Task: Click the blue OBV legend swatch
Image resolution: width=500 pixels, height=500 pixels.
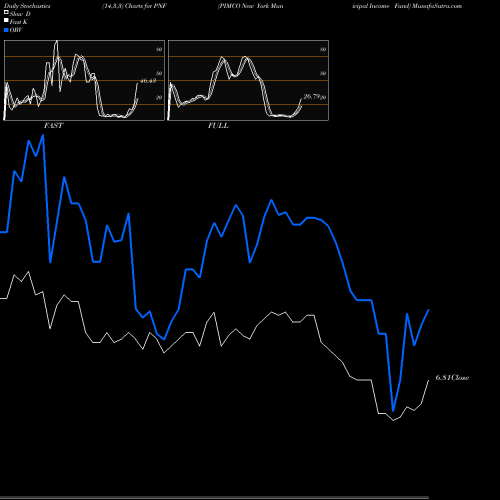Action: point(6,30)
